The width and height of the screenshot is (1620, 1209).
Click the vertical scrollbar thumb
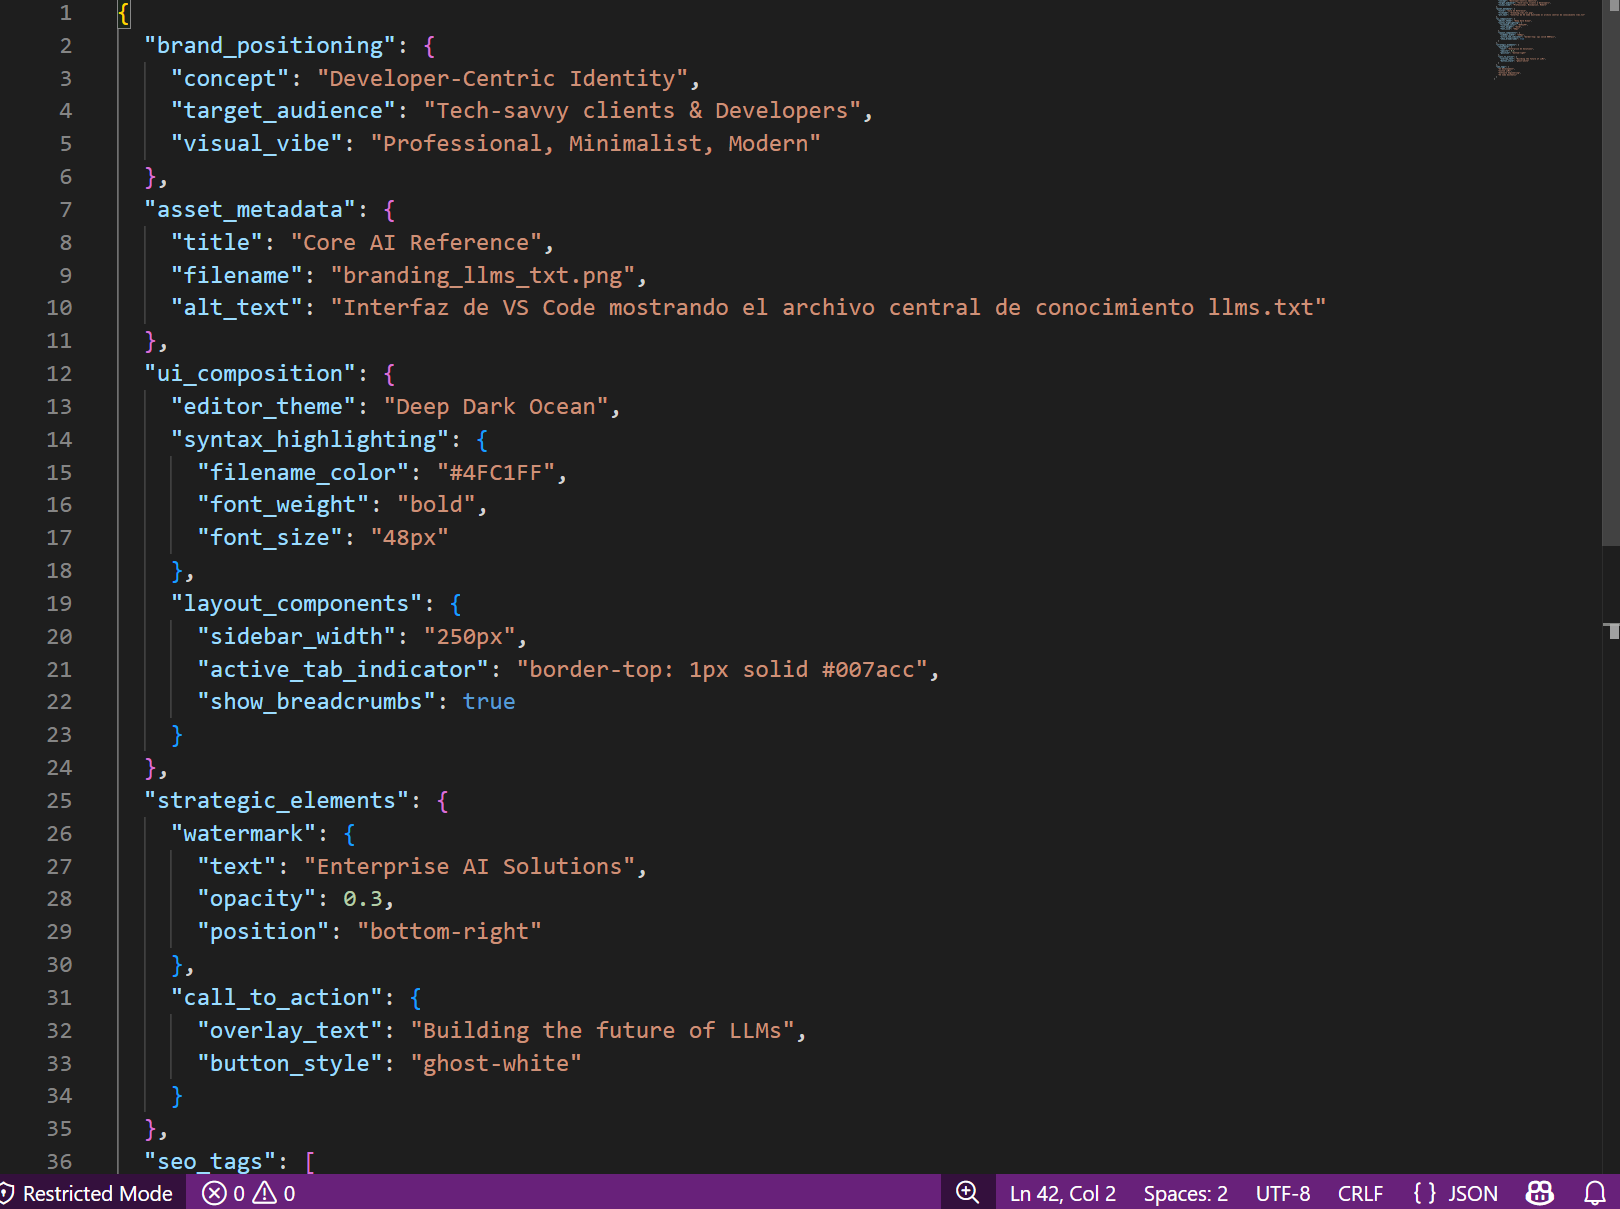(1610, 272)
